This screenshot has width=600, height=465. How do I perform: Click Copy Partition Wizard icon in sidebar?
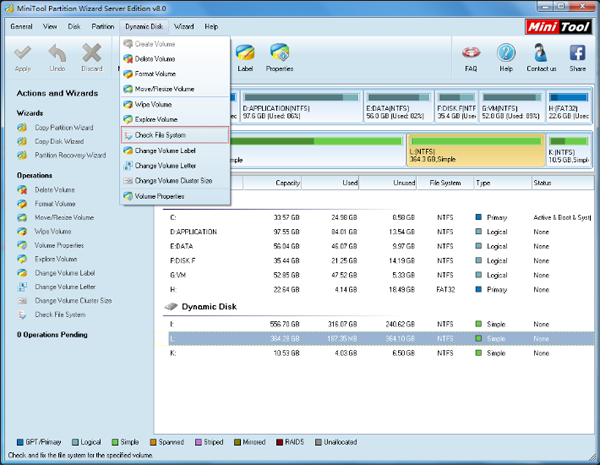click(22, 127)
